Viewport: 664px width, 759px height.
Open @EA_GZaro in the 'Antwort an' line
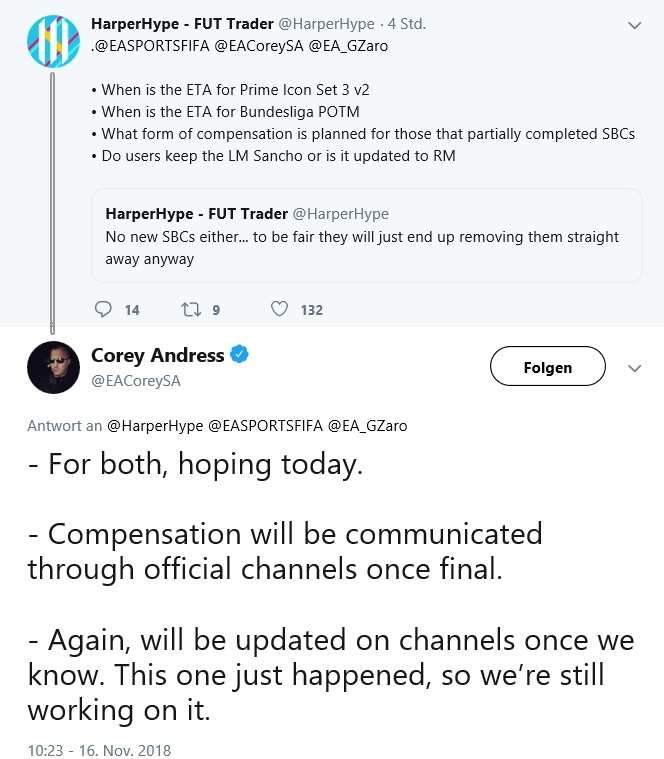click(367, 425)
